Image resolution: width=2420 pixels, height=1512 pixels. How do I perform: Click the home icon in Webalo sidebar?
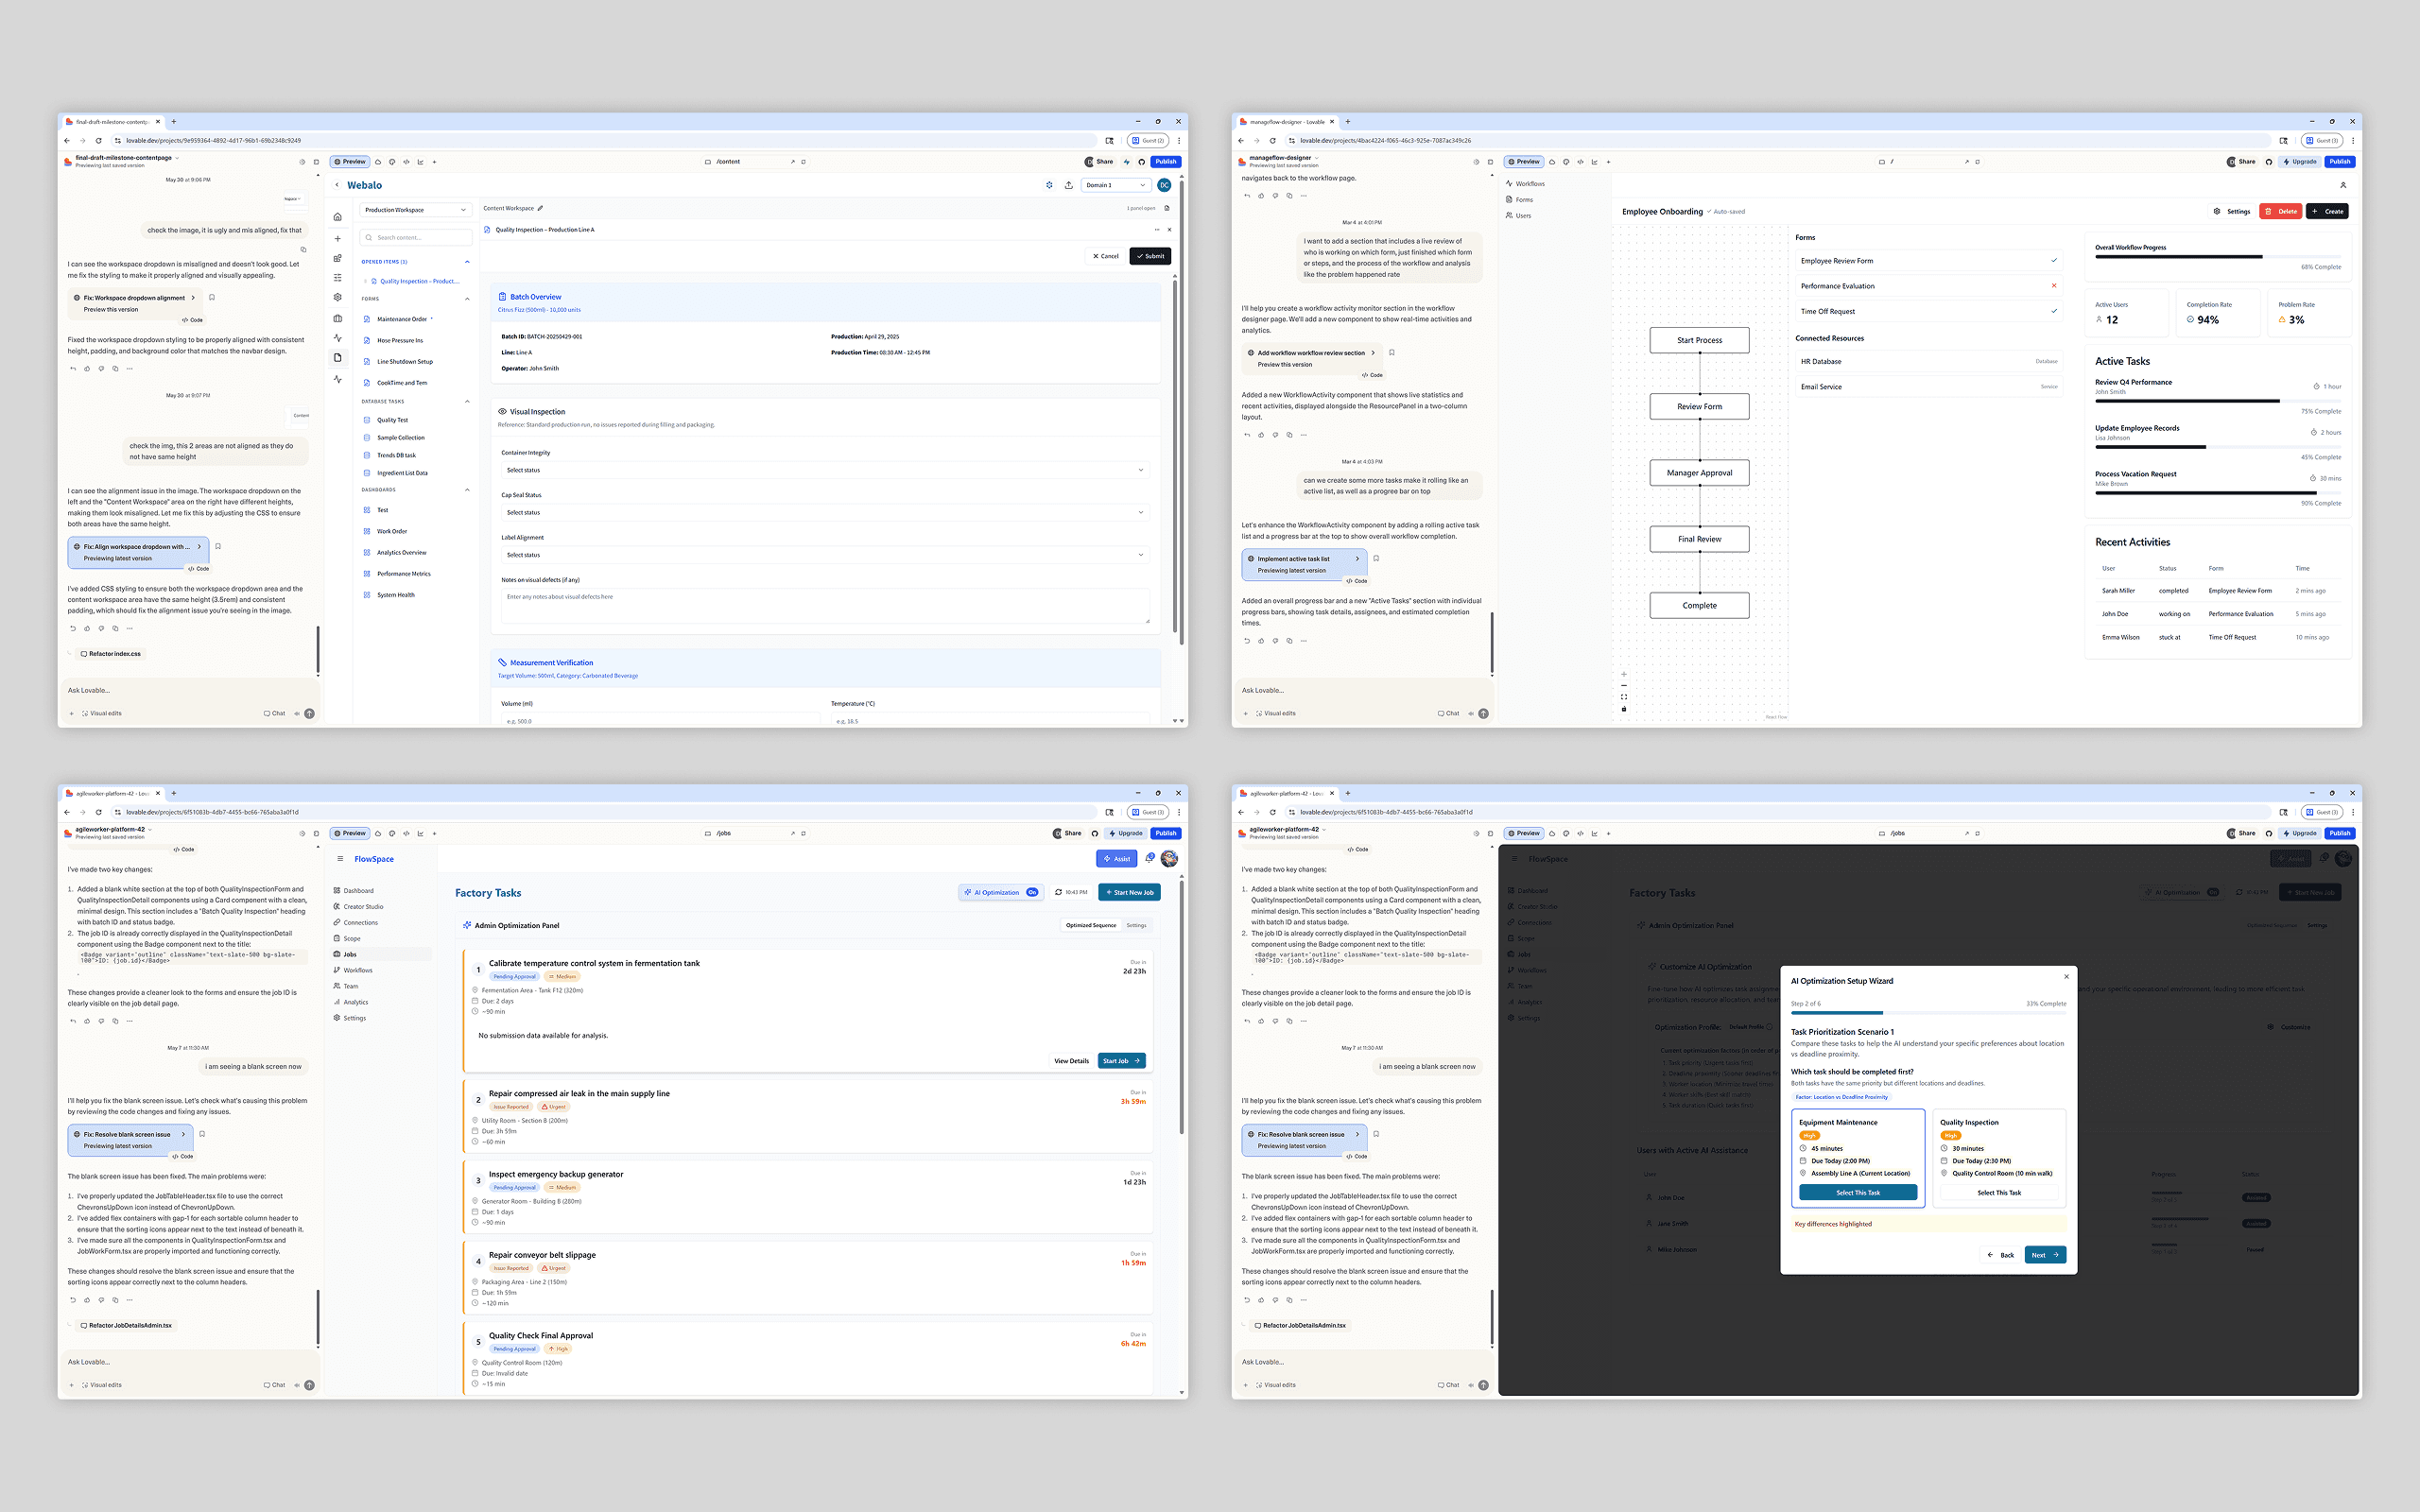(x=338, y=217)
